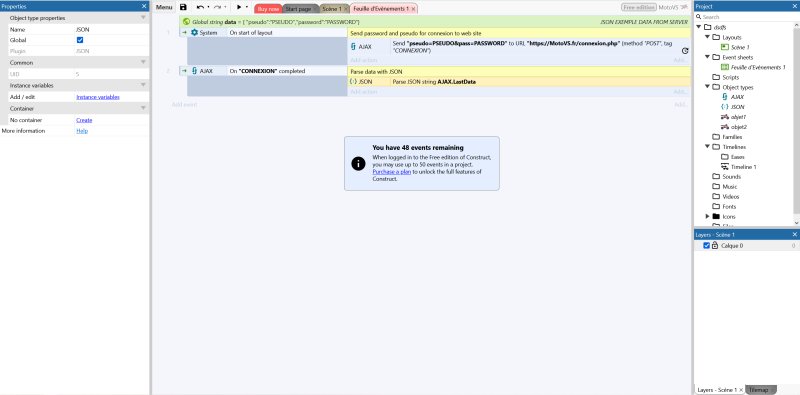This screenshot has height=395, width=800.
Task: Open the Menu button
Action: pyautogui.click(x=164, y=8)
